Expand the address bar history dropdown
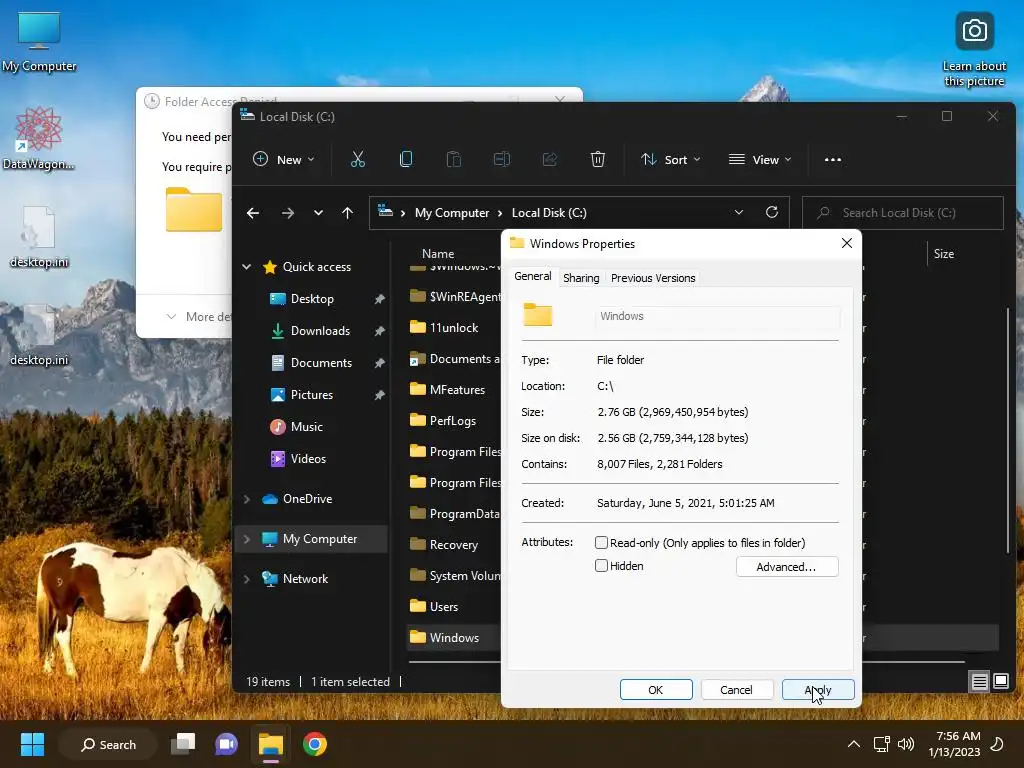 [739, 212]
